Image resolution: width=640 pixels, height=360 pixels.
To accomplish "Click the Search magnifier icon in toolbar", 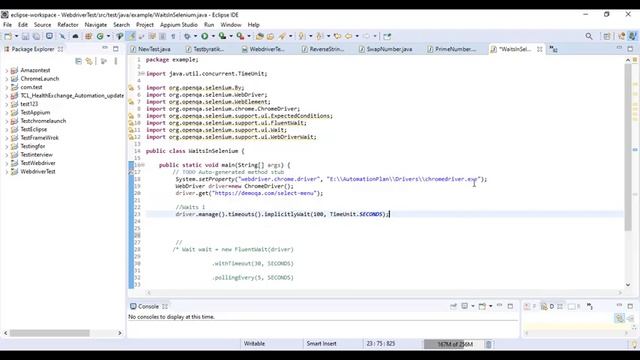I will [x=589, y=36].
